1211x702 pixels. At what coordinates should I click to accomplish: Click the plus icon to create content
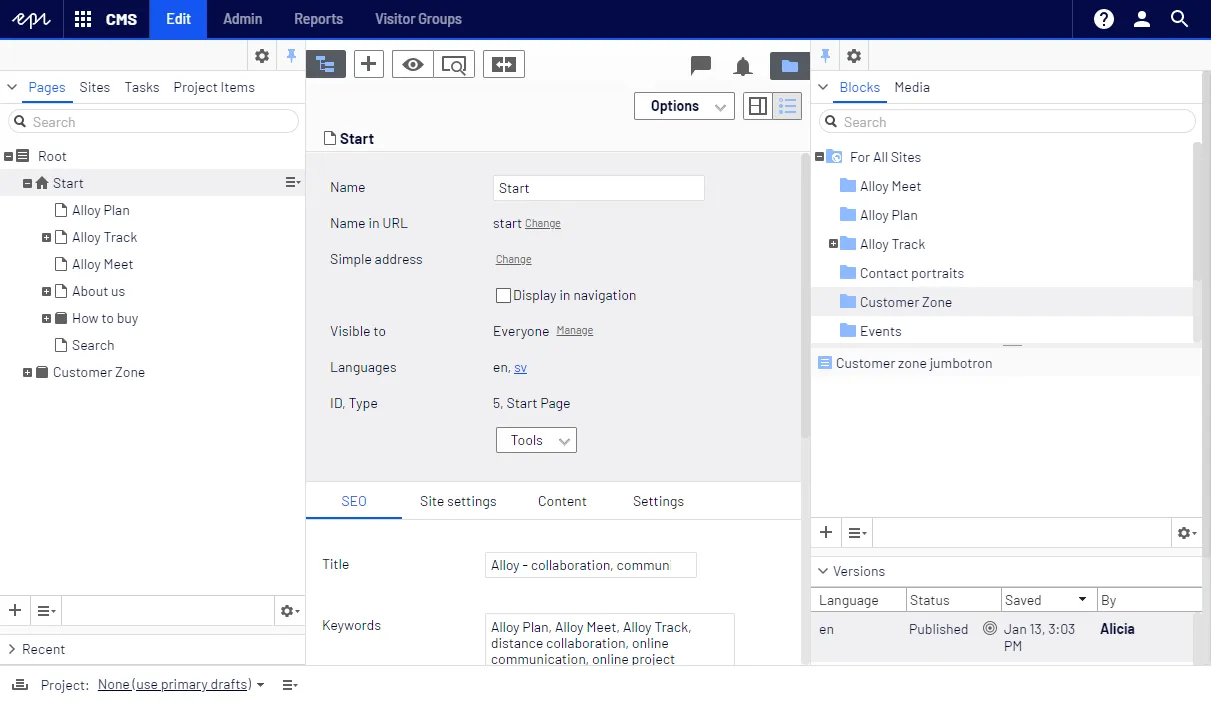point(369,64)
